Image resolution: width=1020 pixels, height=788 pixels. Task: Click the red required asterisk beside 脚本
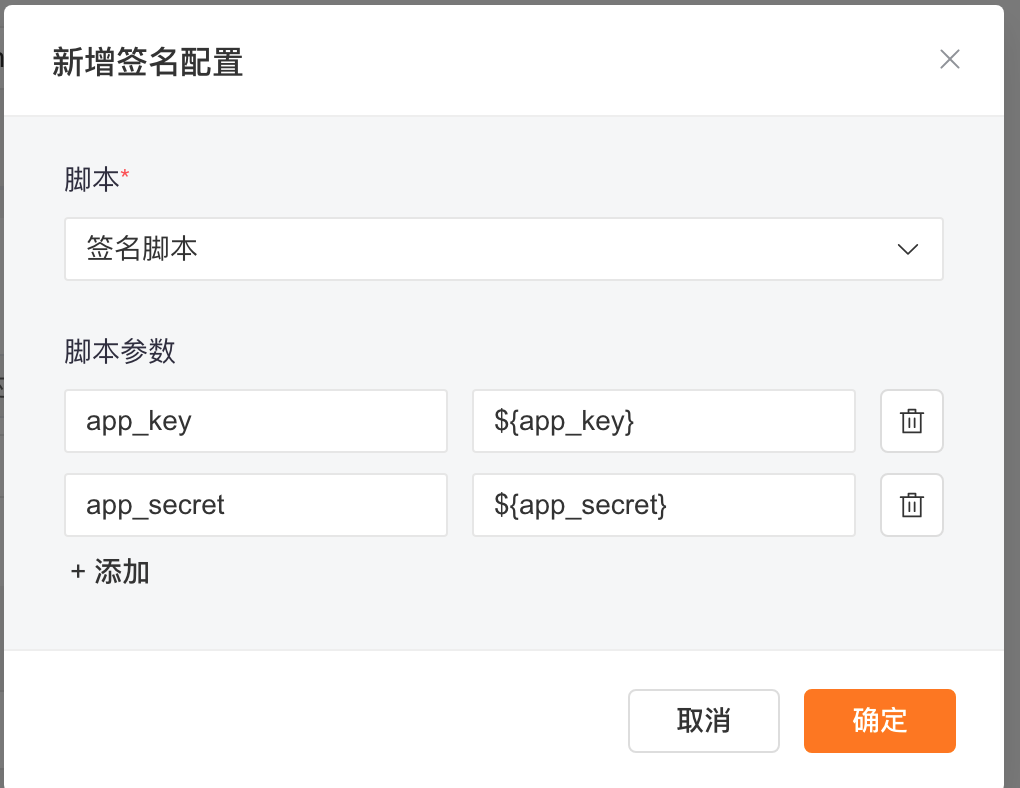click(x=125, y=174)
